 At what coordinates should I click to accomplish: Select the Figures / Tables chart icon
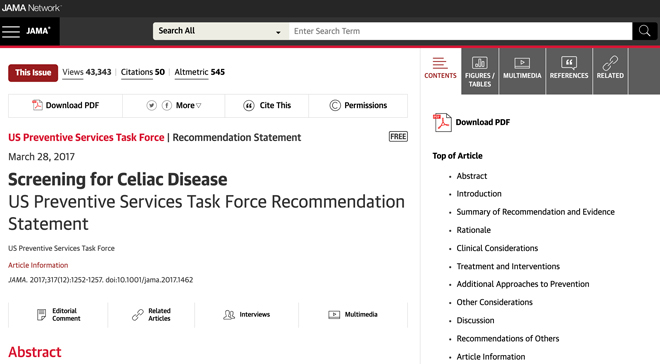[480, 63]
